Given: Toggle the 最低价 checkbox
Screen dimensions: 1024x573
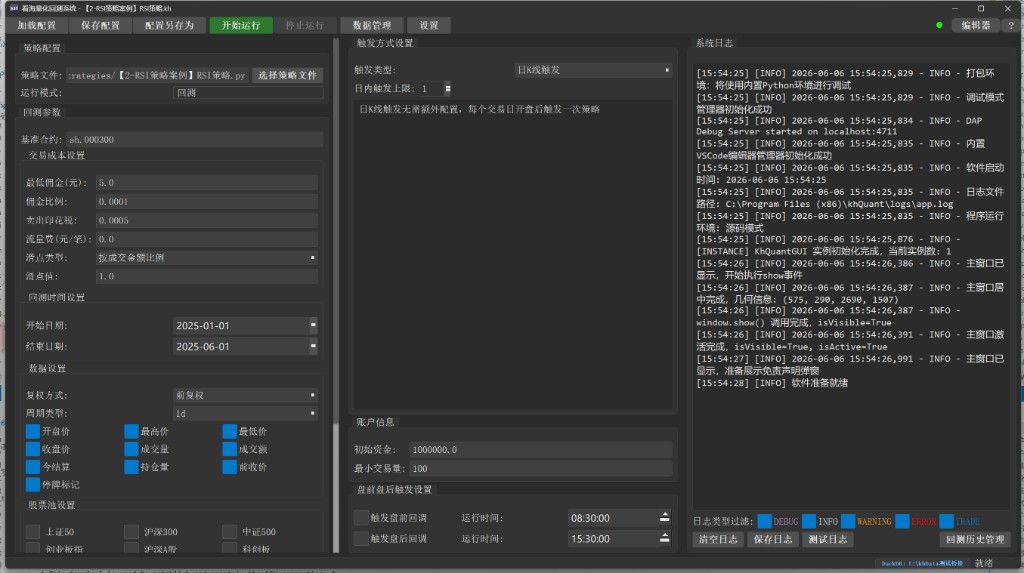Looking at the screenshot, I should pyautogui.click(x=229, y=431).
